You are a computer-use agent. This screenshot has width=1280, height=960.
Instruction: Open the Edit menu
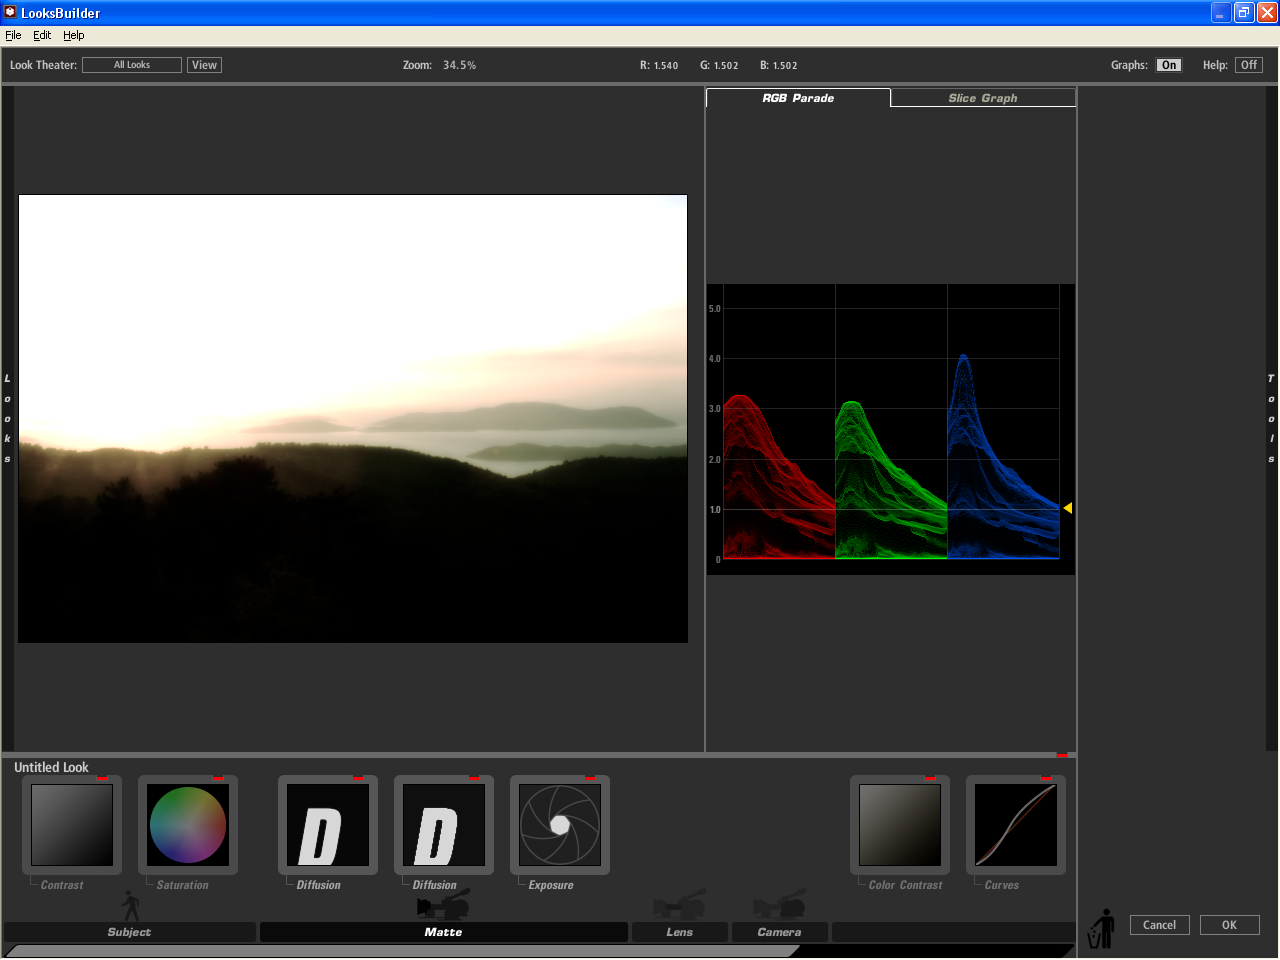[x=41, y=34]
